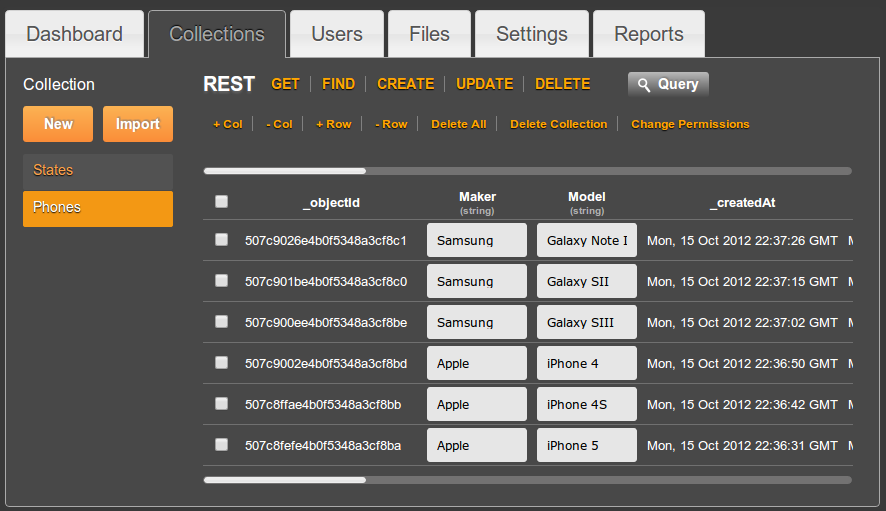Go to the Reports tab

pyautogui.click(x=648, y=35)
